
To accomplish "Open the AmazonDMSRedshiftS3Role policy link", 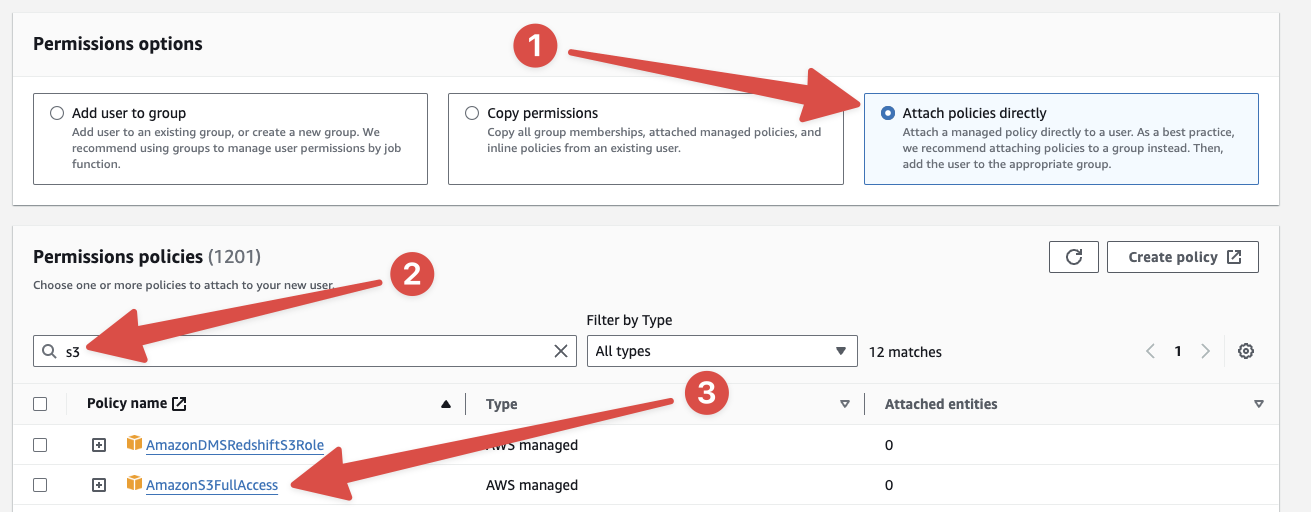I will pyautogui.click(x=235, y=445).
